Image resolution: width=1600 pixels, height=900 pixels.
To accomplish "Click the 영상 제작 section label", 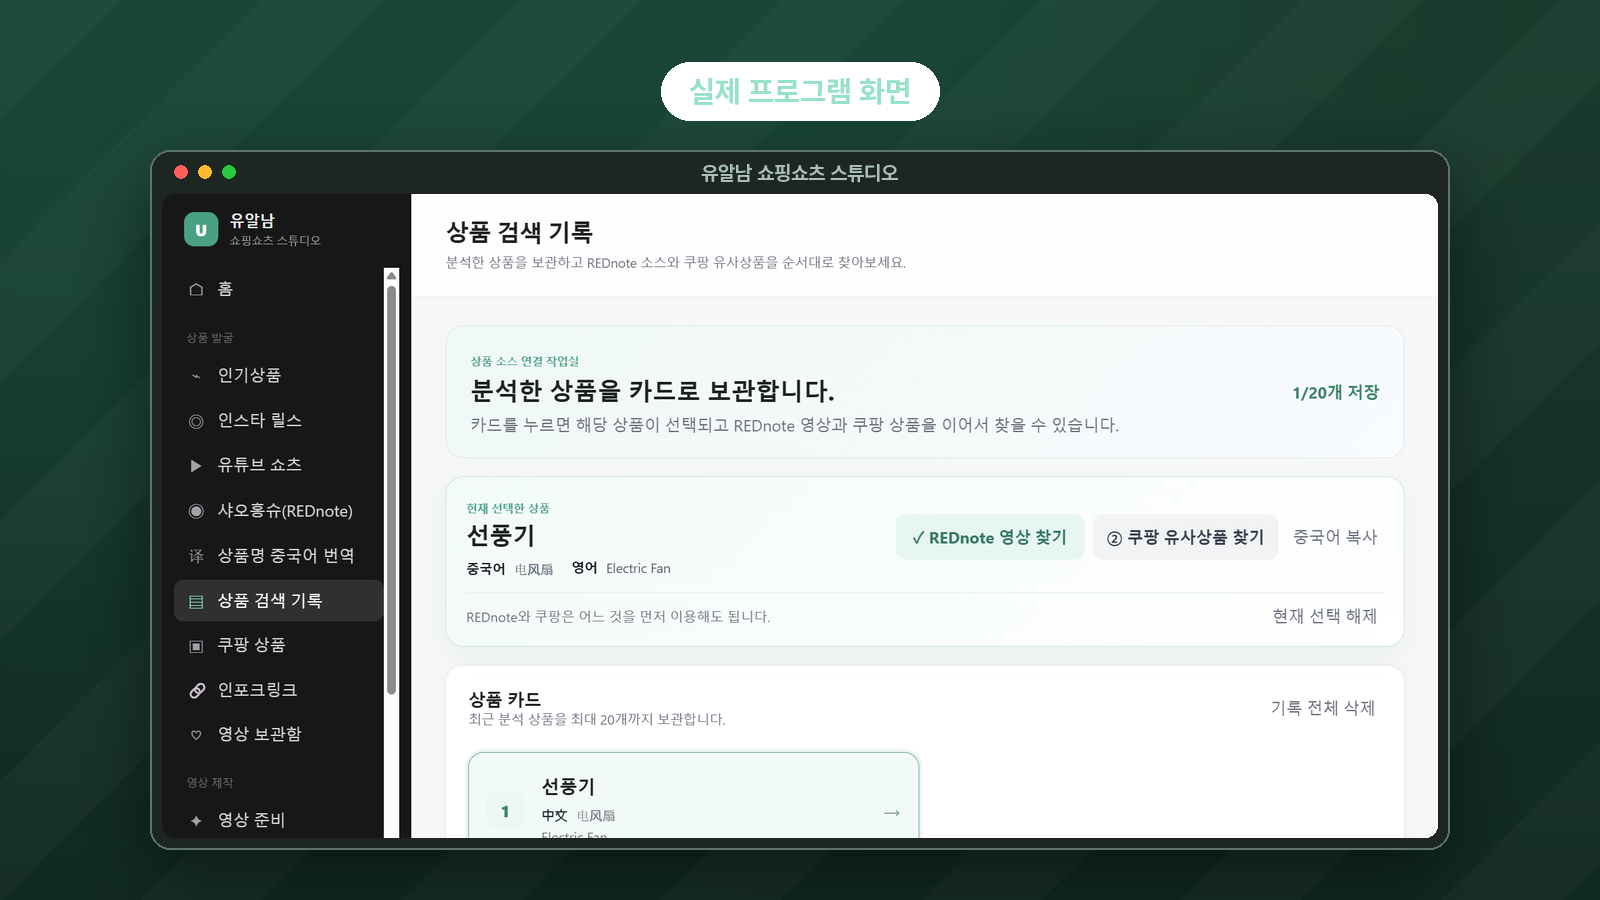I will pos(210,783).
